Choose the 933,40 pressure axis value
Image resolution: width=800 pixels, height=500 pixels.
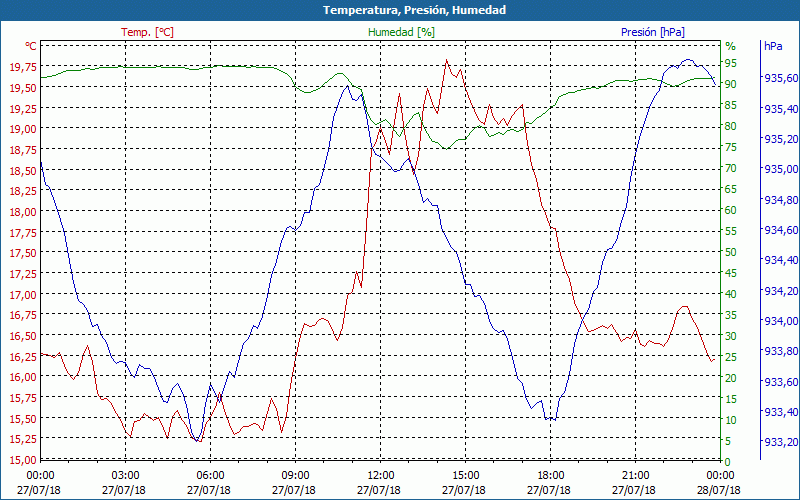[781, 411]
